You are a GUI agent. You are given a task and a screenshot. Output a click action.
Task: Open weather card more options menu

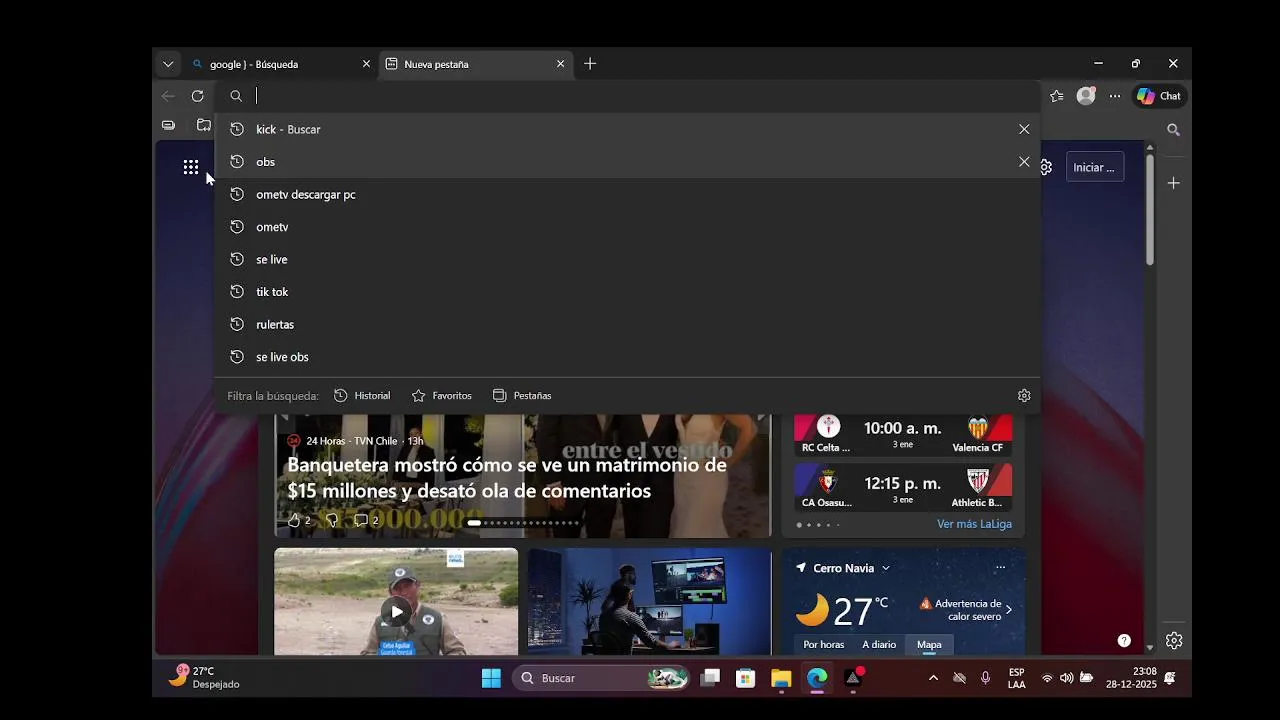(x=1000, y=568)
